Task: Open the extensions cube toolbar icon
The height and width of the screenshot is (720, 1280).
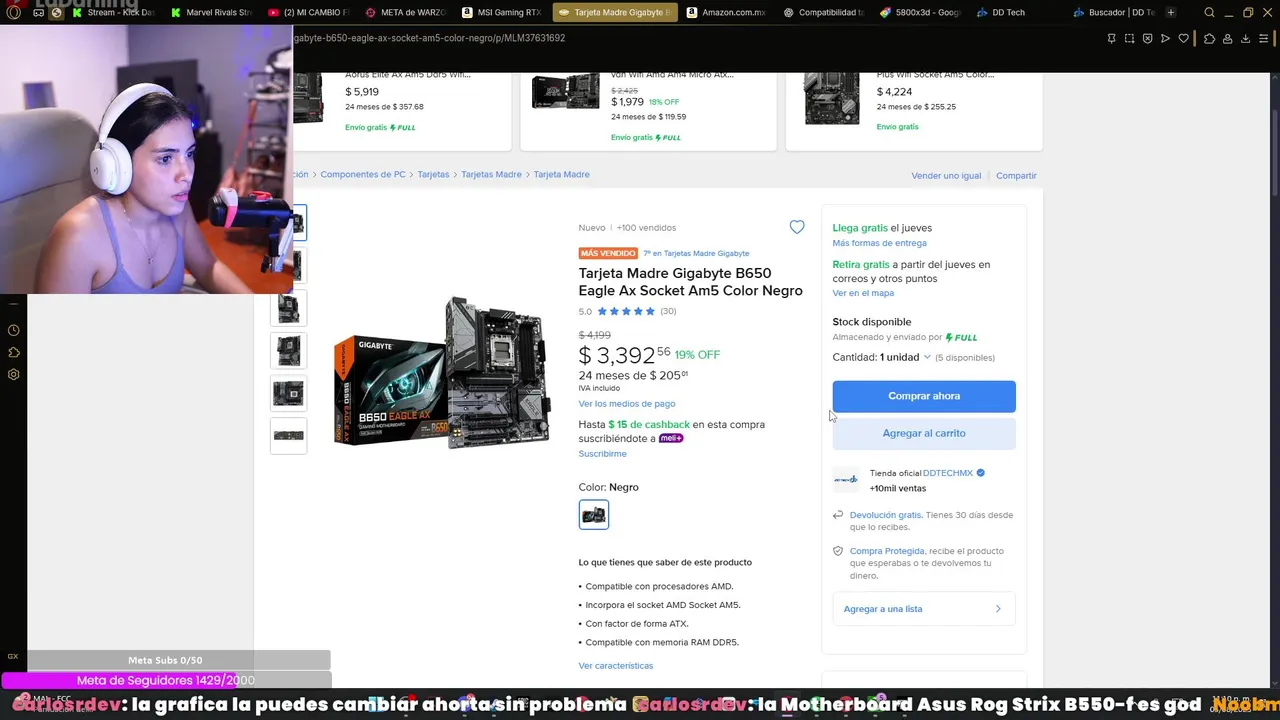Action: click(1209, 39)
